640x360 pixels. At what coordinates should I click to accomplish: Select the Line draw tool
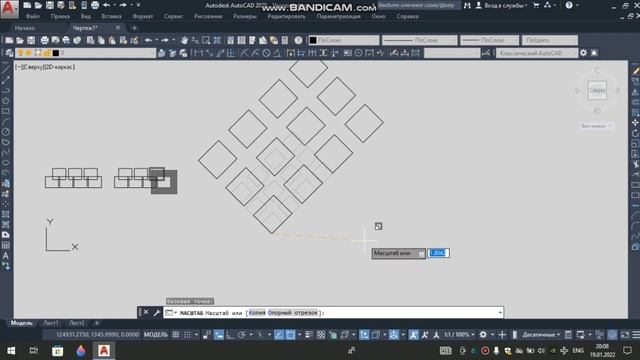pyautogui.click(x=6, y=69)
